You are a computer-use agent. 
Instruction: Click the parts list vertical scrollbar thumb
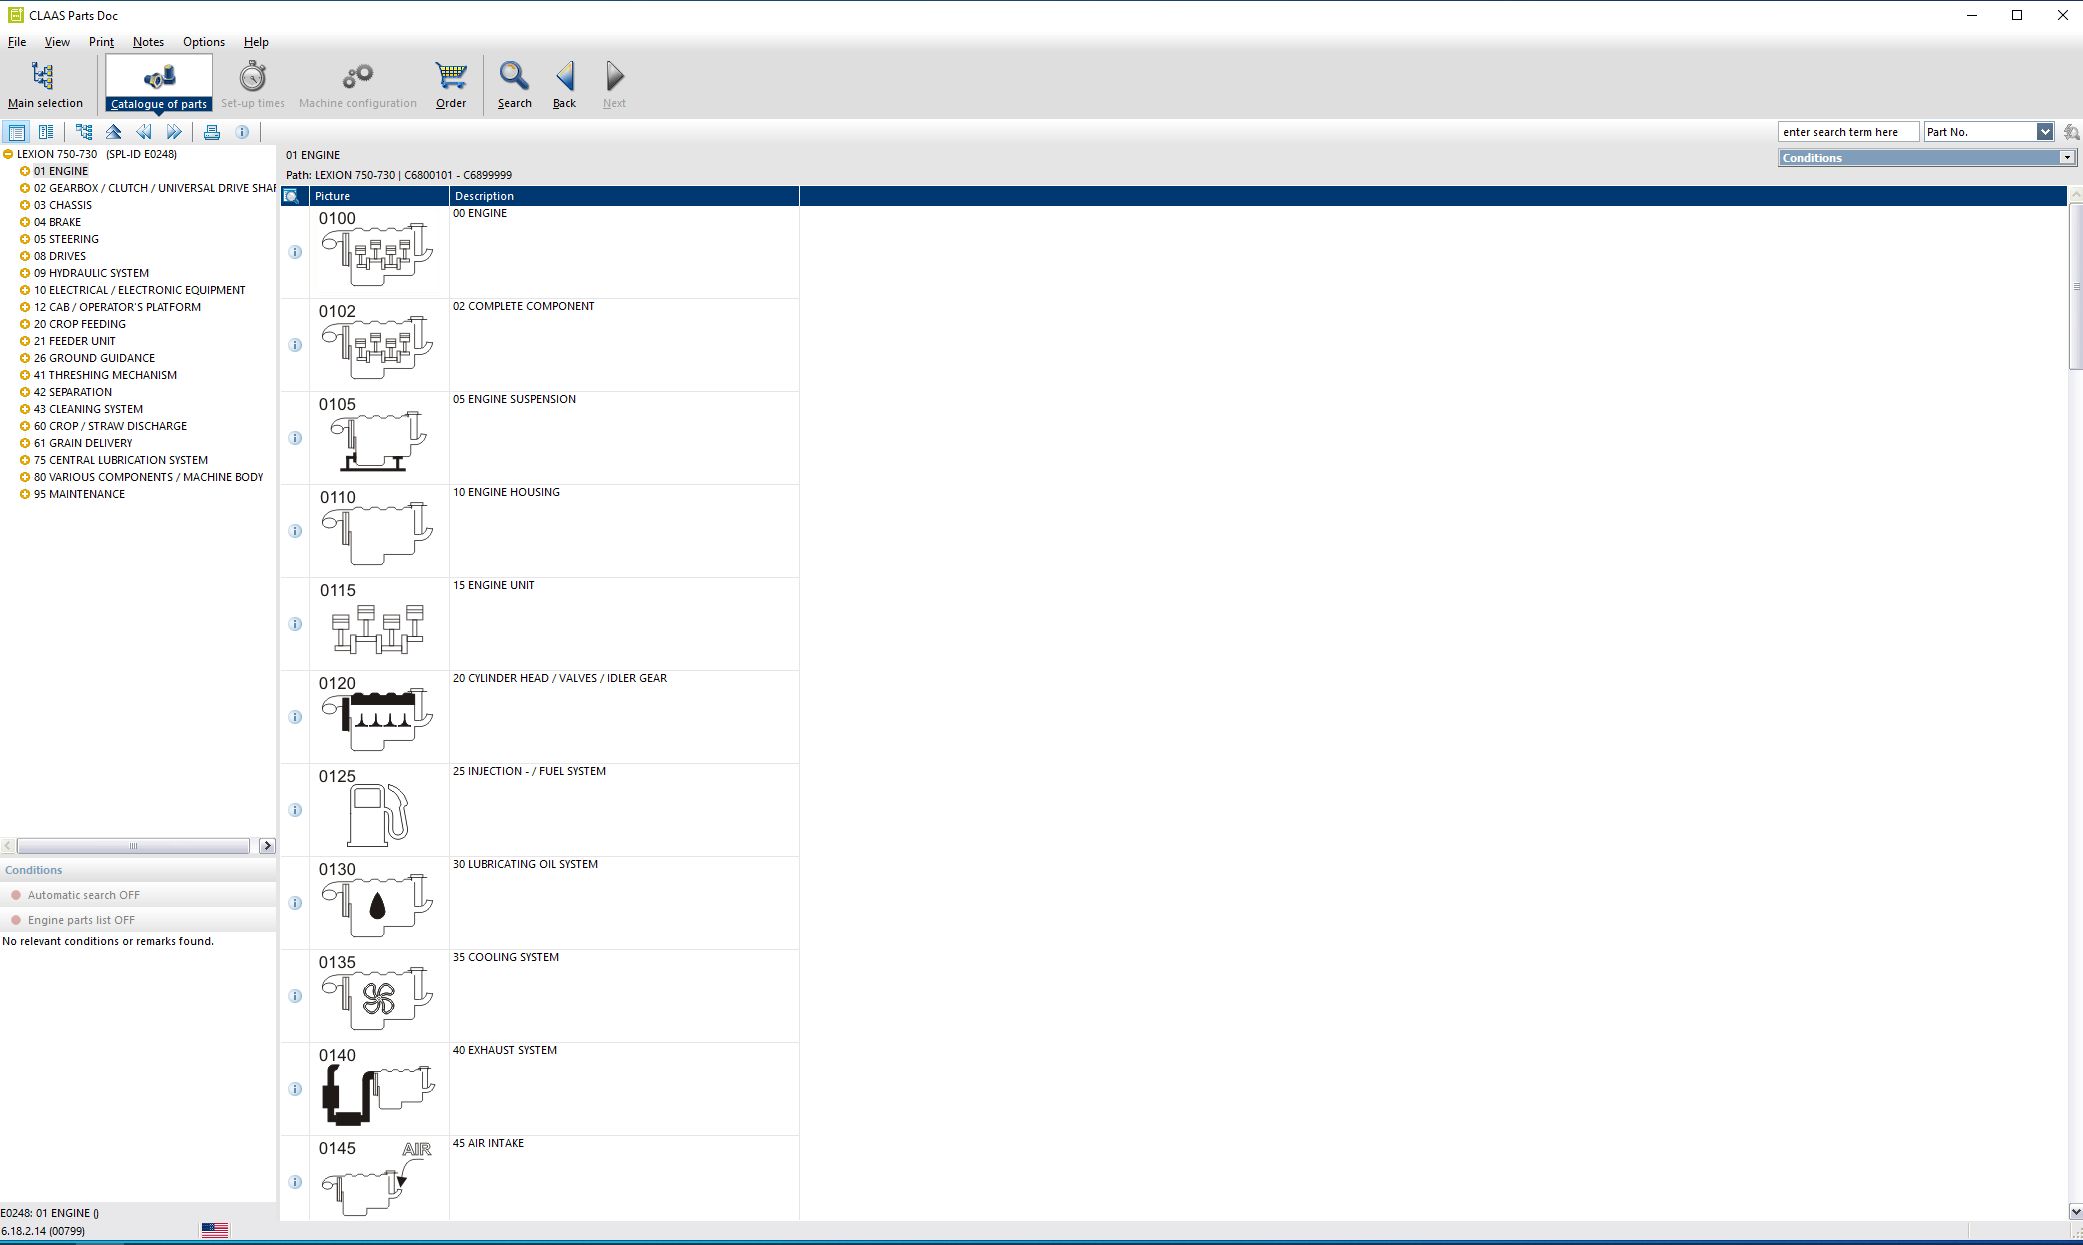(2075, 286)
